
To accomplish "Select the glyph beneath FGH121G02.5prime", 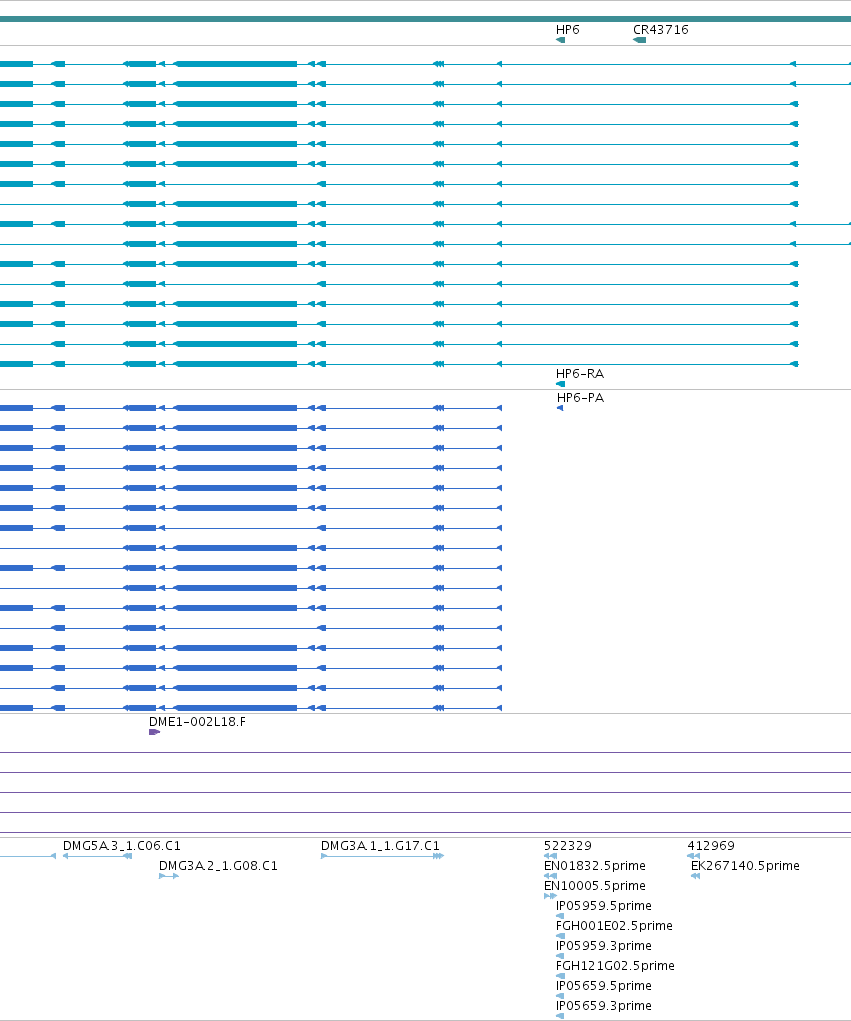I will [560, 976].
